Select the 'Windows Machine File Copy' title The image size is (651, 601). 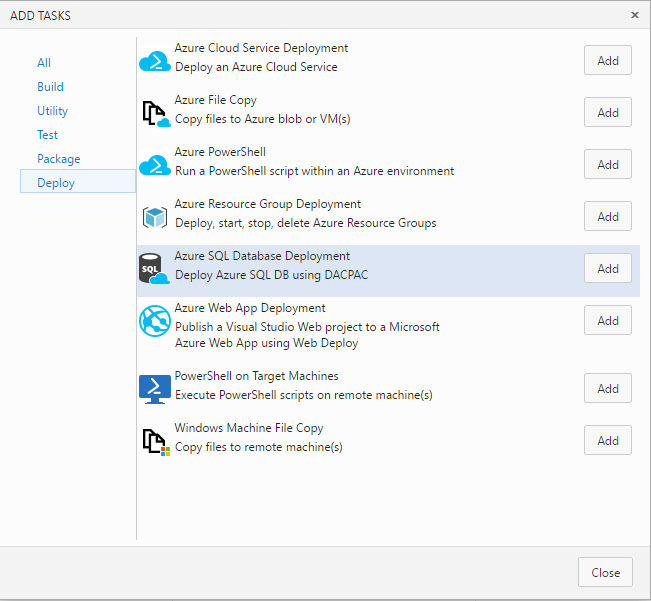pyautogui.click(x=249, y=428)
